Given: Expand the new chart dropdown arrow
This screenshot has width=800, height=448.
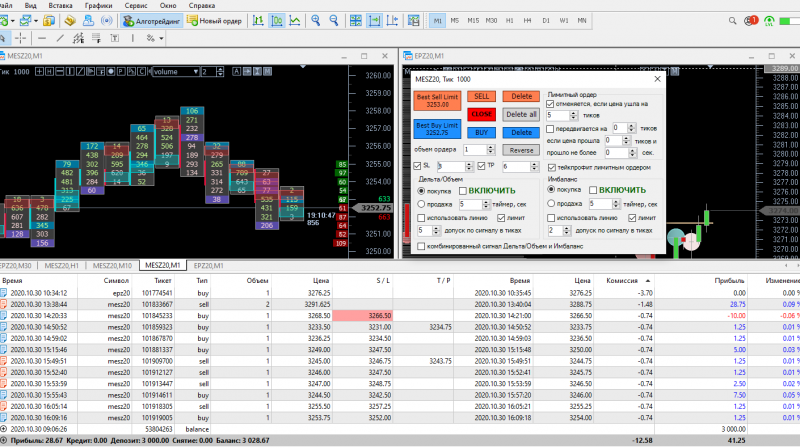Looking at the screenshot, I should 13,21.
